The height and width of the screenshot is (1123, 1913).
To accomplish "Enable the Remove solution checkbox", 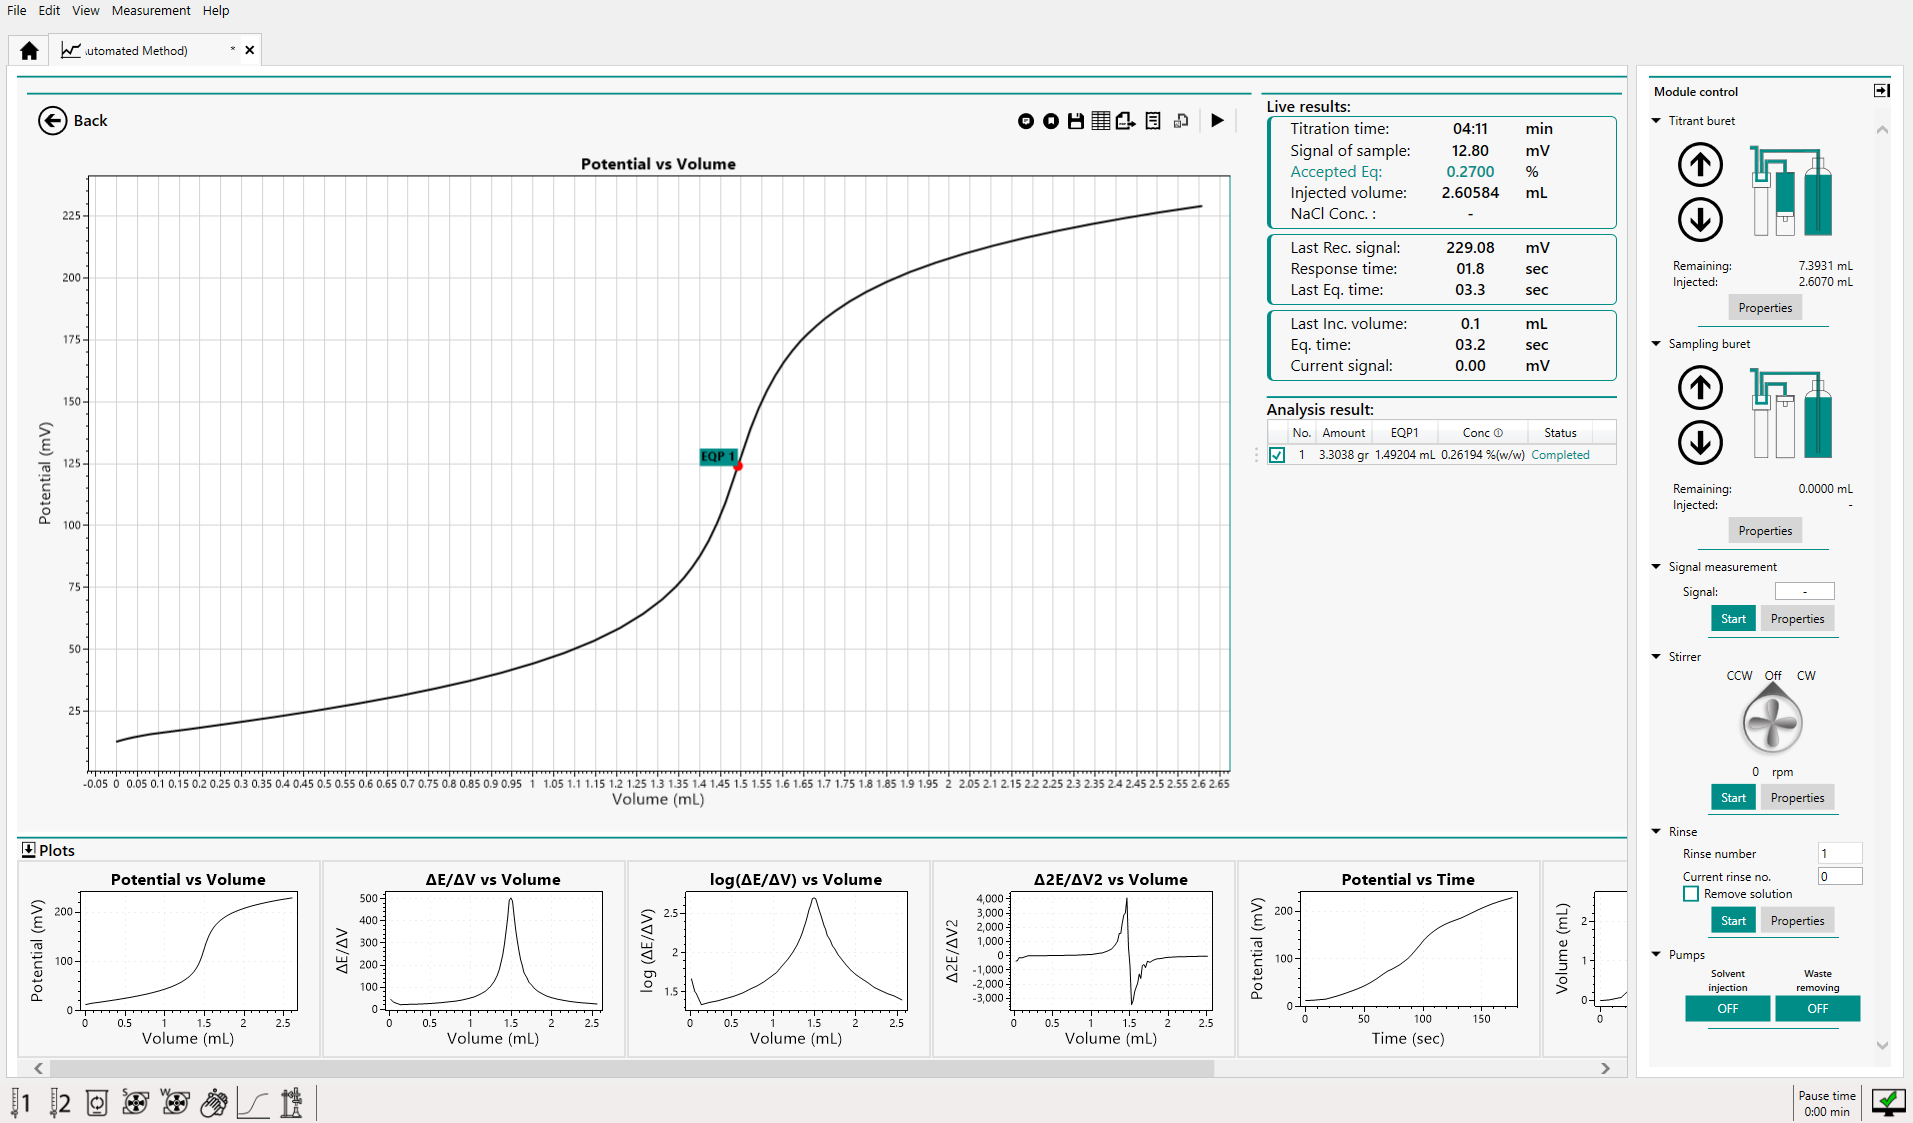I will click(x=1691, y=894).
